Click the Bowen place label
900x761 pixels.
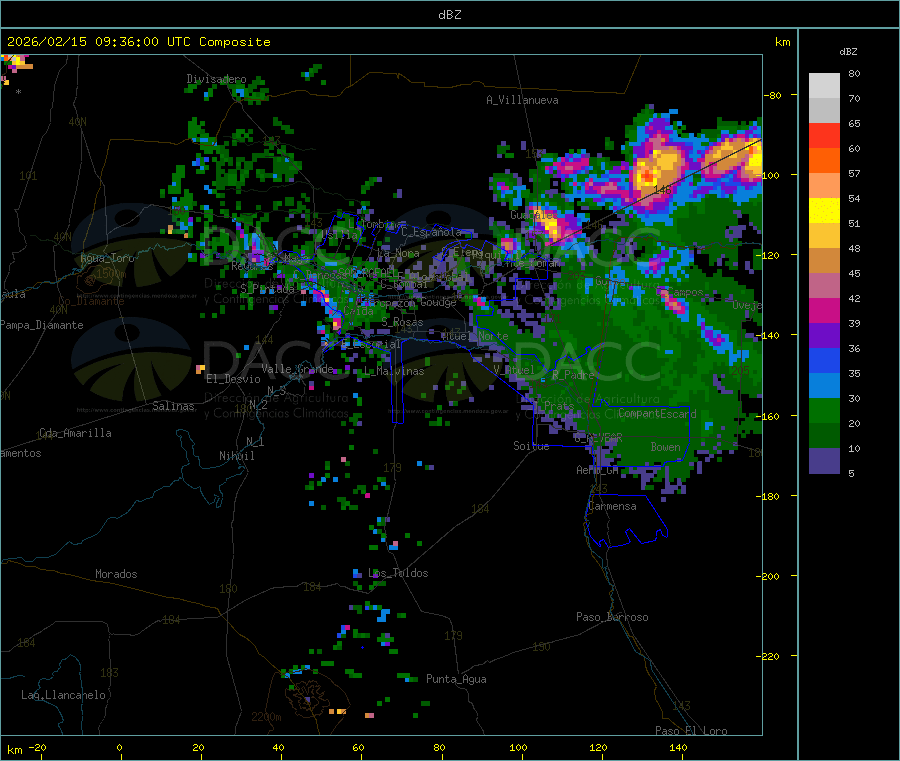click(x=665, y=447)
